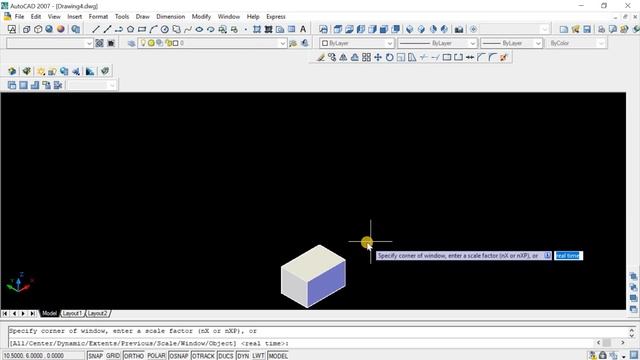Select the Move tool
The height and width of the screenshot is (360, 640).
378,57
